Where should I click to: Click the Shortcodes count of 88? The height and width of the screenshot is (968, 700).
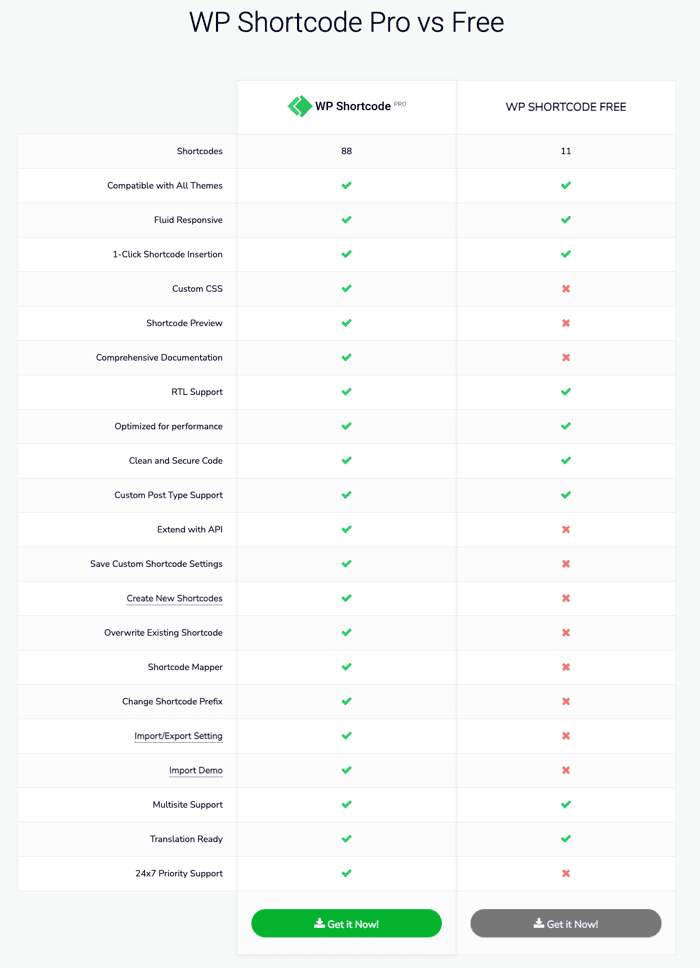click(346, 151)
